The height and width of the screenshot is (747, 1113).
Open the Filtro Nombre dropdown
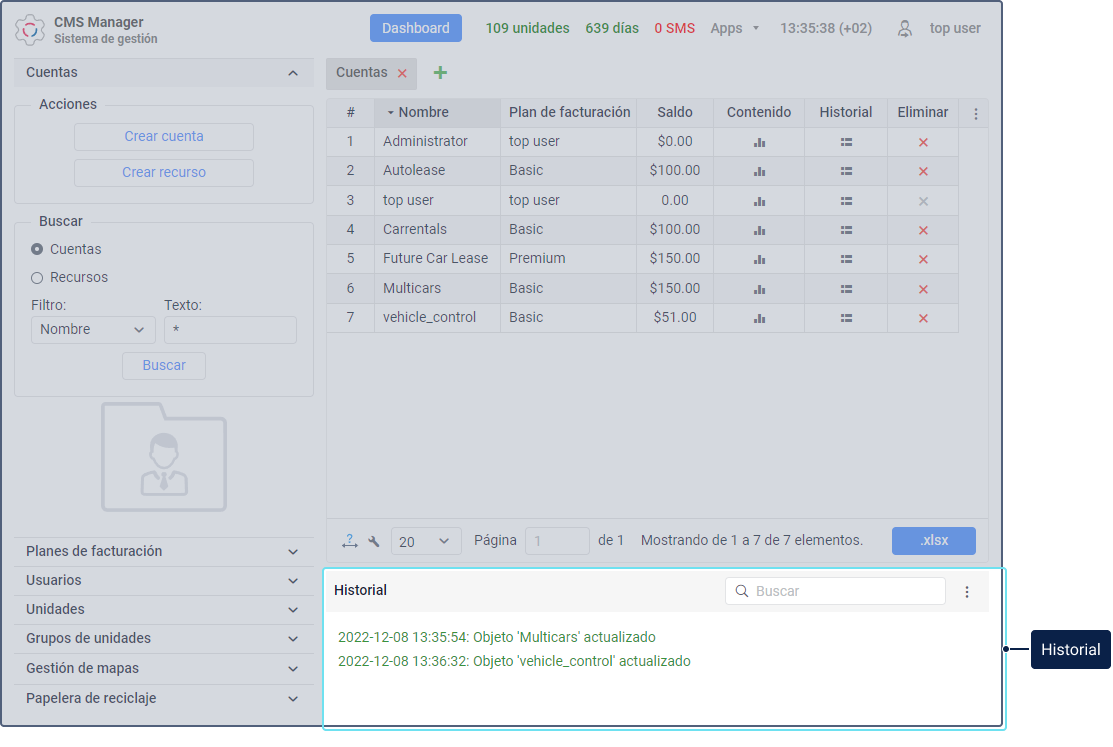(x=92, y=329)
